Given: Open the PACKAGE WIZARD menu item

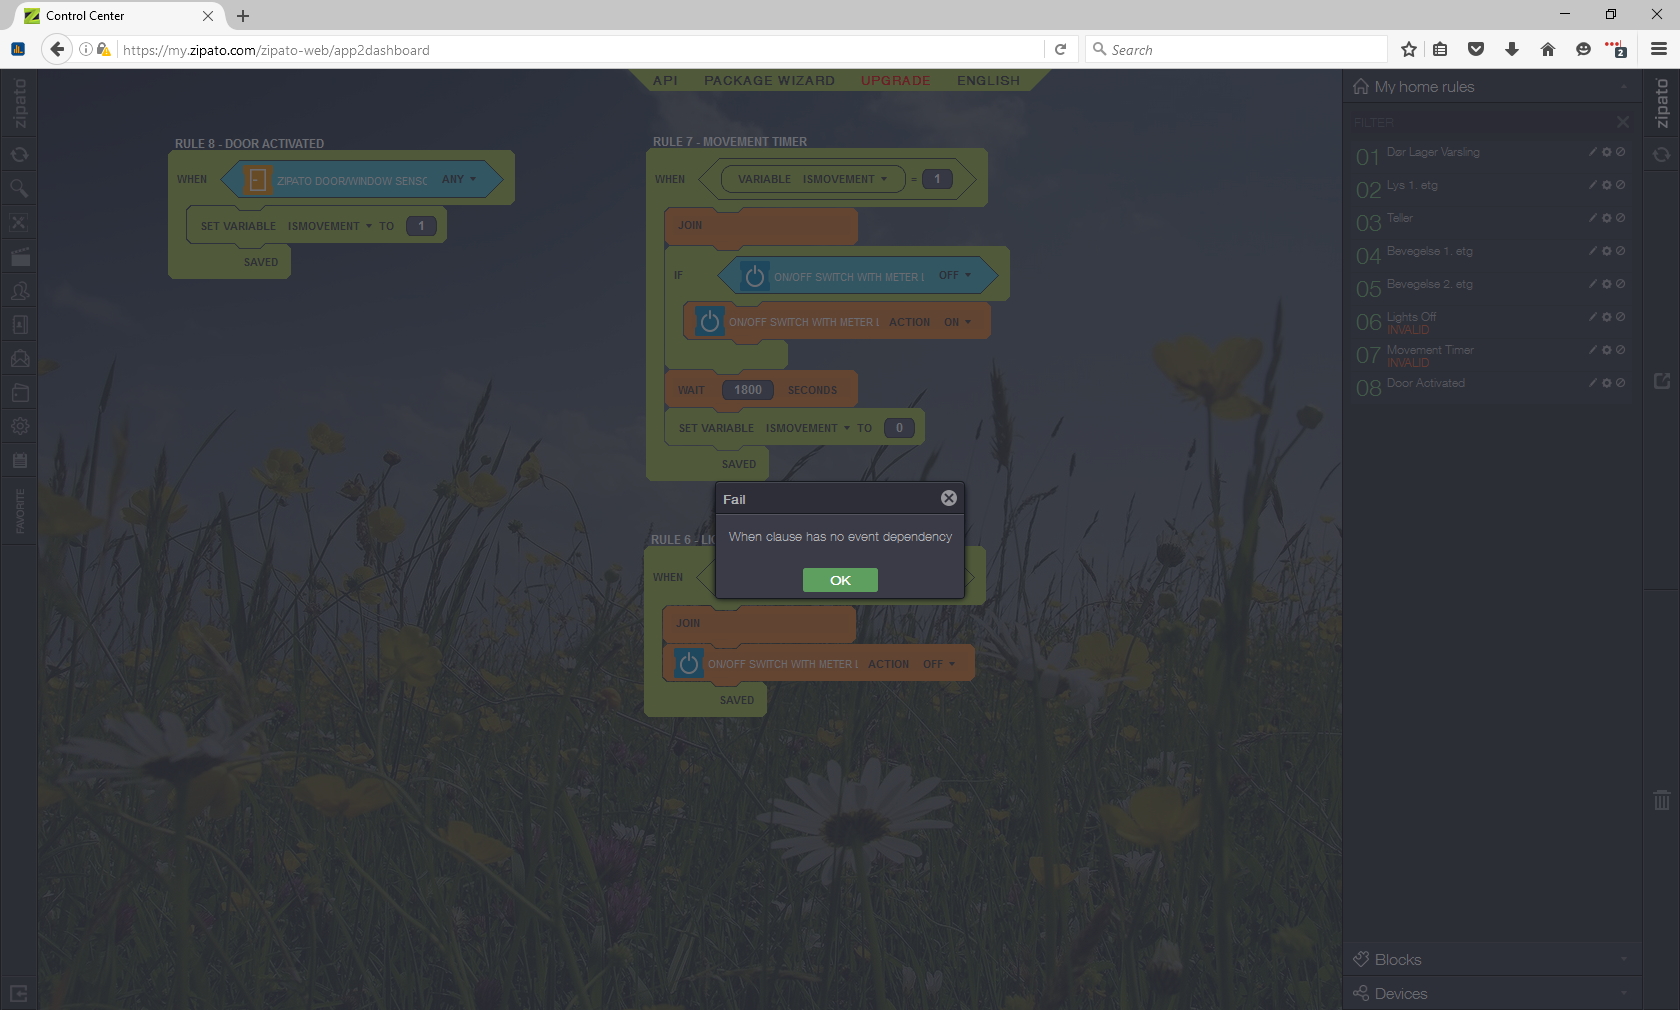Looking at the screenshot, I should pos(769,81).
